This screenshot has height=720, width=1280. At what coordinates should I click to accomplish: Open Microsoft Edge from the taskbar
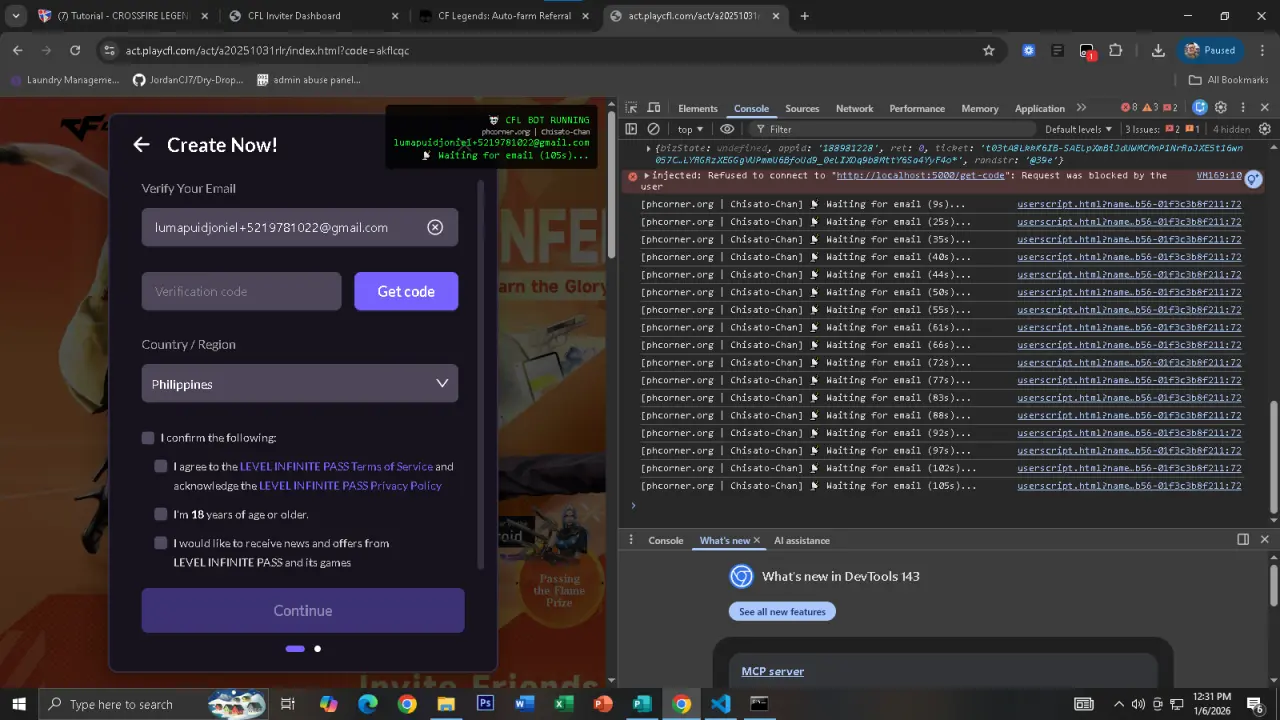coord(368,704)
